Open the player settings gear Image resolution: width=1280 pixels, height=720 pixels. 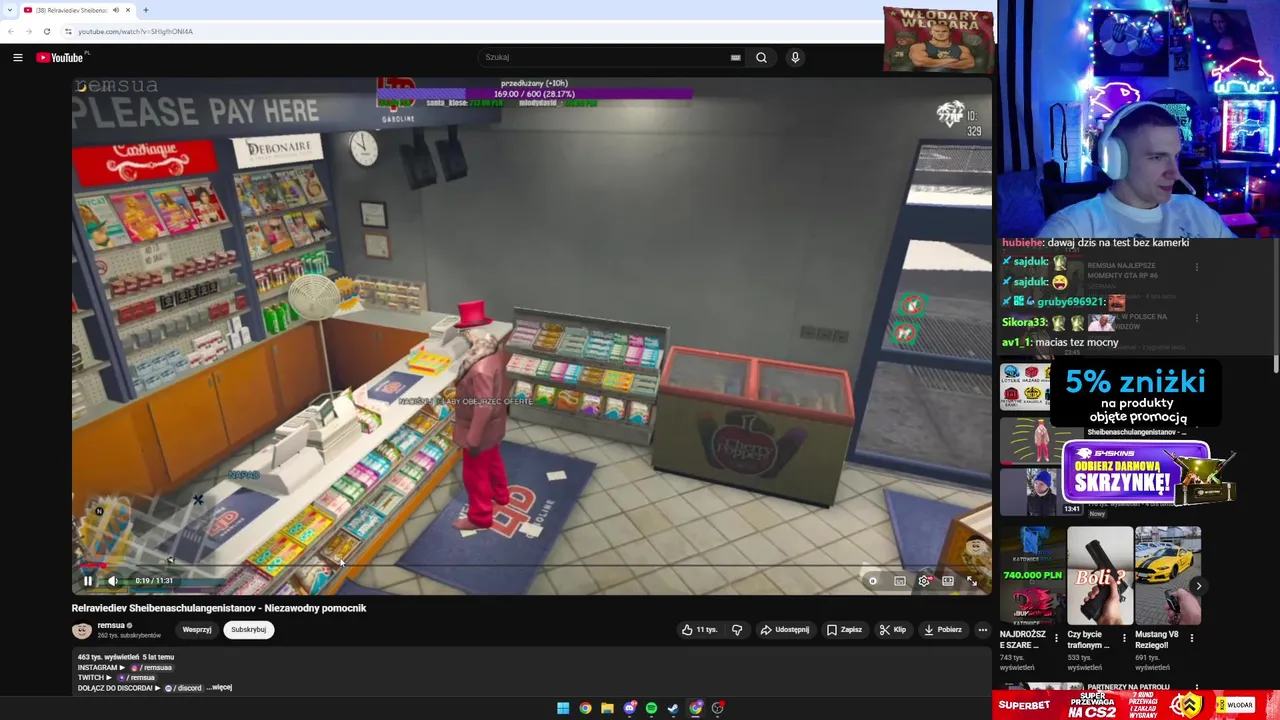[924, 581]
